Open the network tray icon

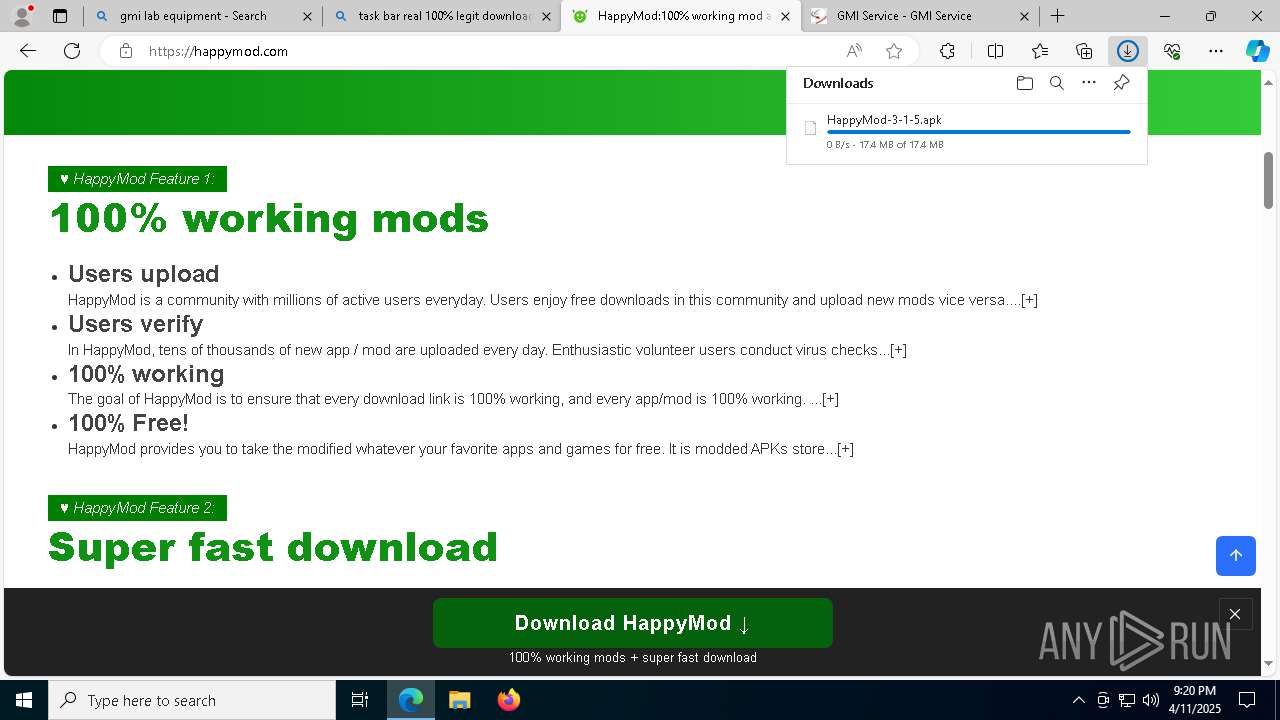(1127, 700)
